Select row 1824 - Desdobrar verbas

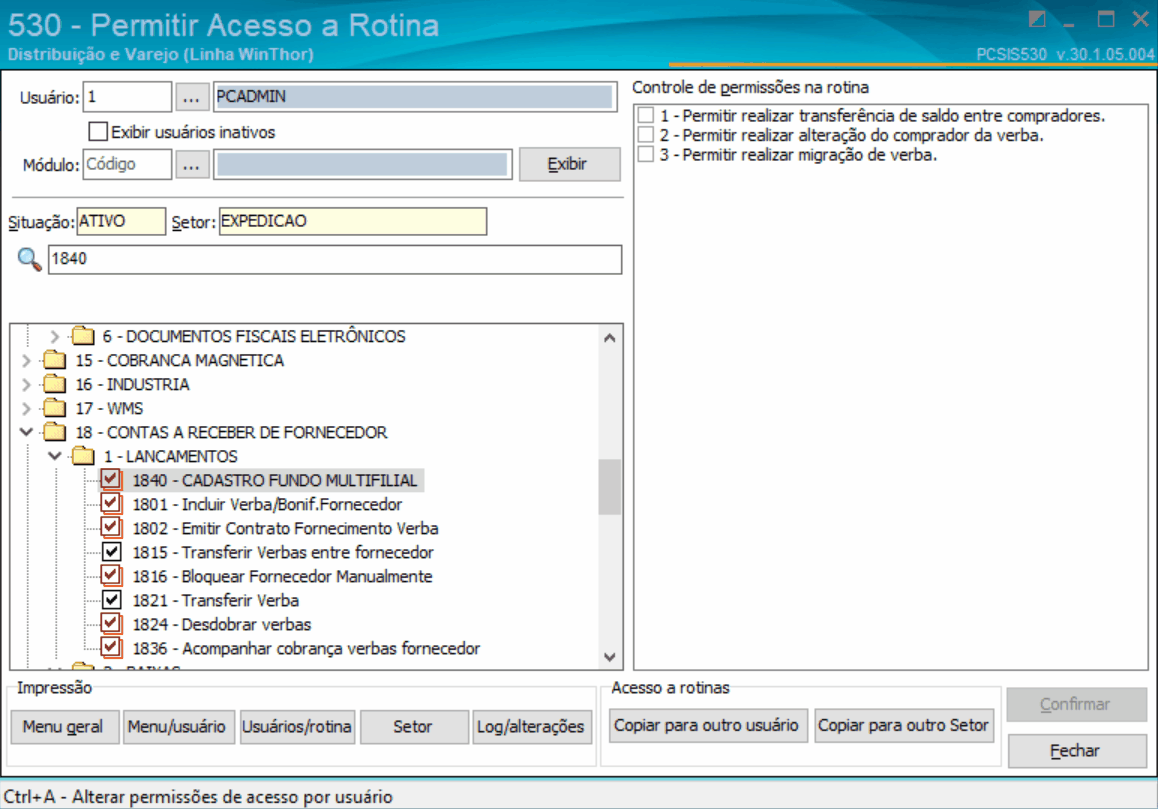coord(222,624)
